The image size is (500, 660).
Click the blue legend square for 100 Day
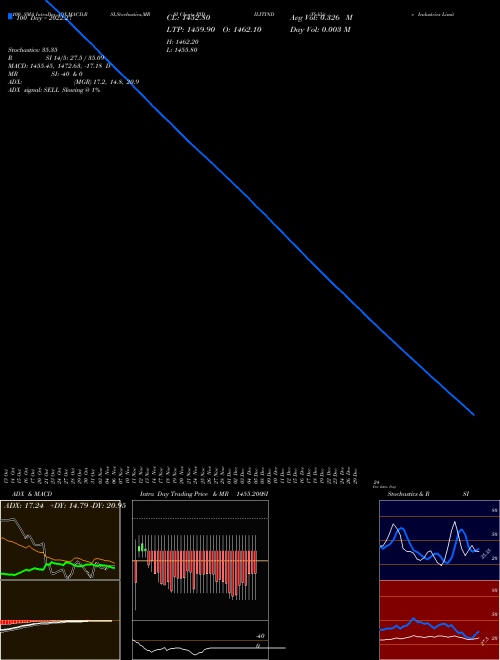[10, 16]
